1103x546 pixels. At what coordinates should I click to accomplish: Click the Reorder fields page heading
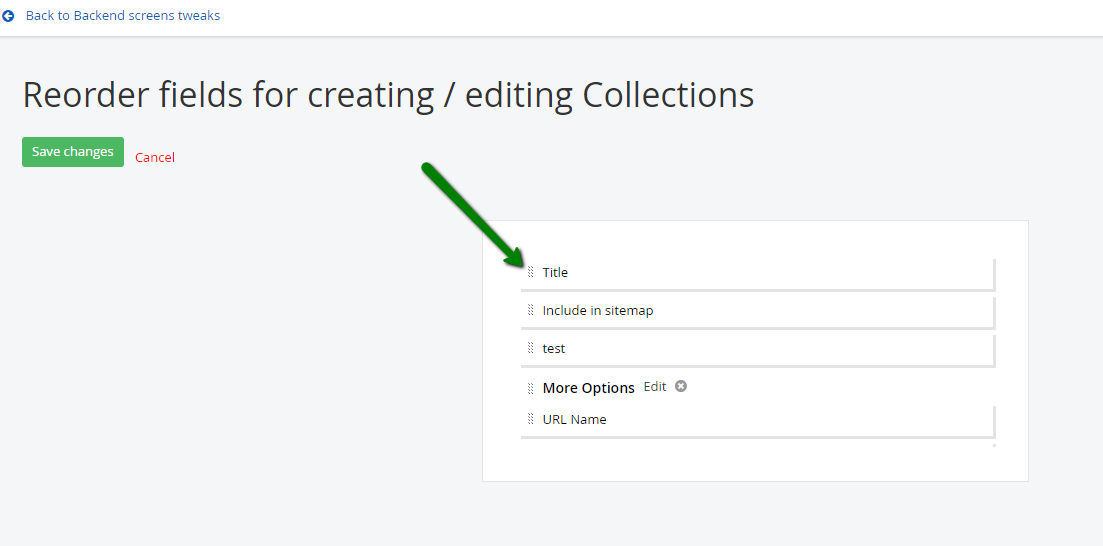[388, 95]
